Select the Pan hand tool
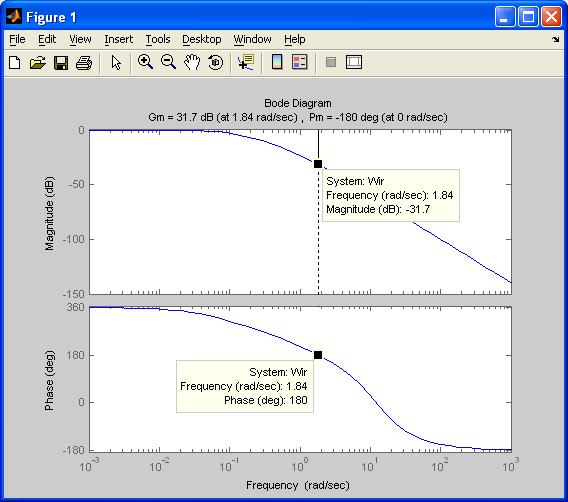568x502 pixels. (192, 62)
